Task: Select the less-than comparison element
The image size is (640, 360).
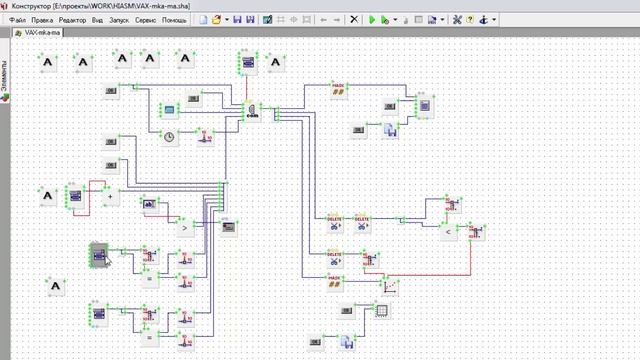Action: coord(448,232)
